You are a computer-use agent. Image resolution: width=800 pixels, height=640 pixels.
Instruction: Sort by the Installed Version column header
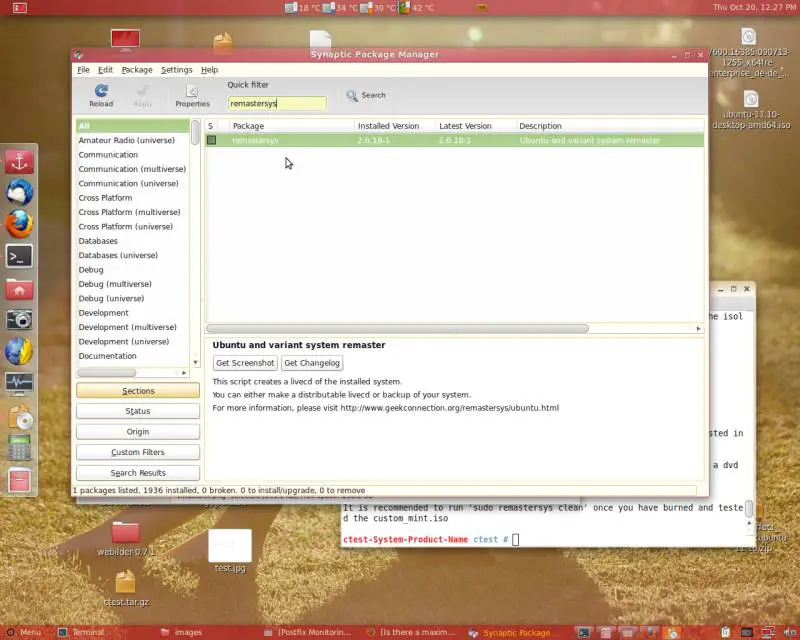394,126
